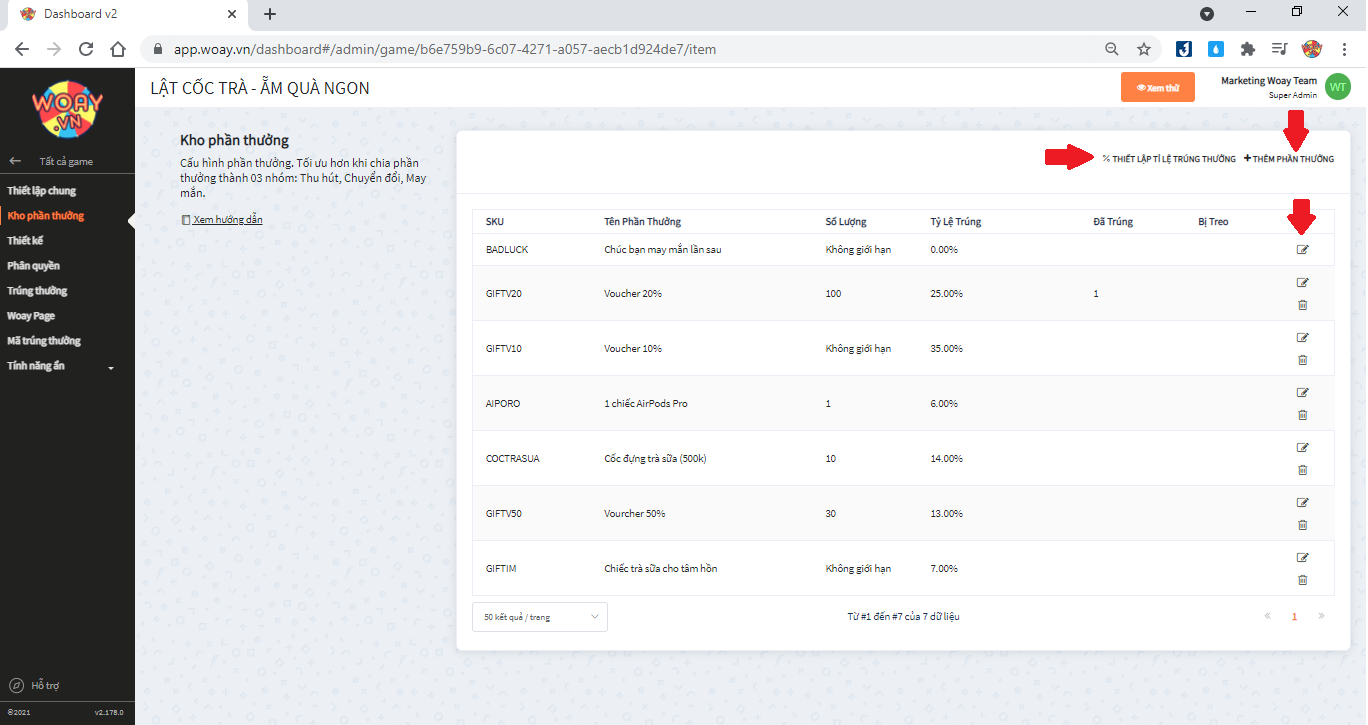1368x725 pixels.
Task: Open Woay Page menu item
Action: (x=31, y=316)
